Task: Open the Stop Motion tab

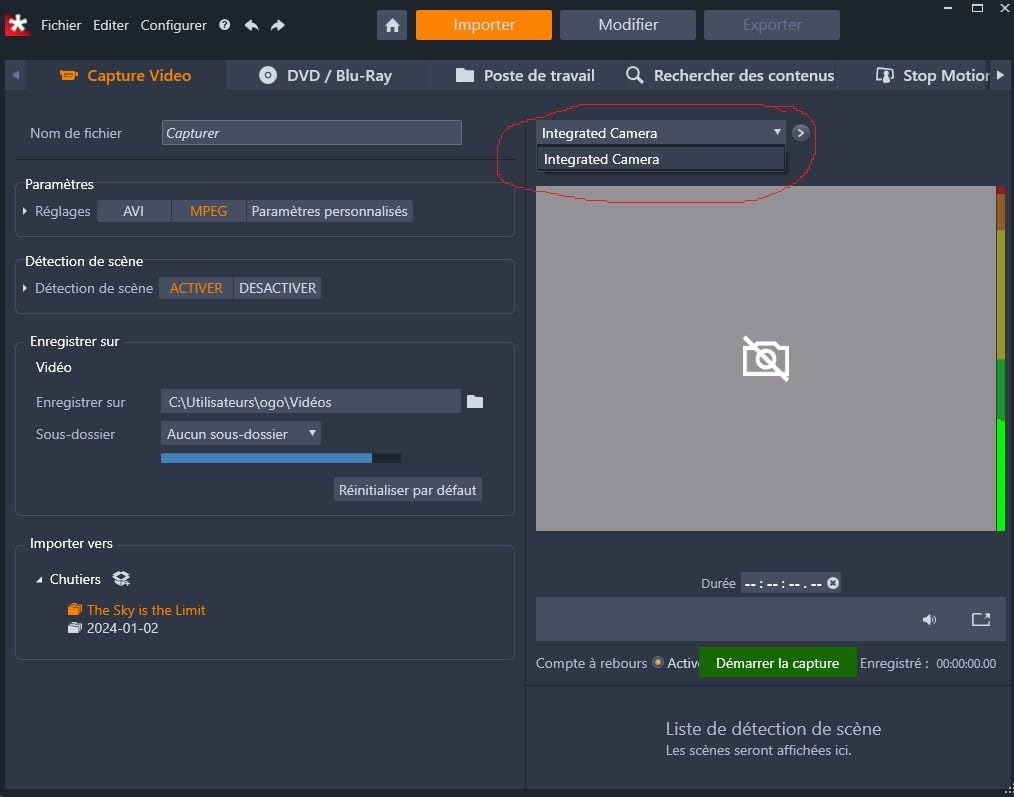Action: [932, 76]
